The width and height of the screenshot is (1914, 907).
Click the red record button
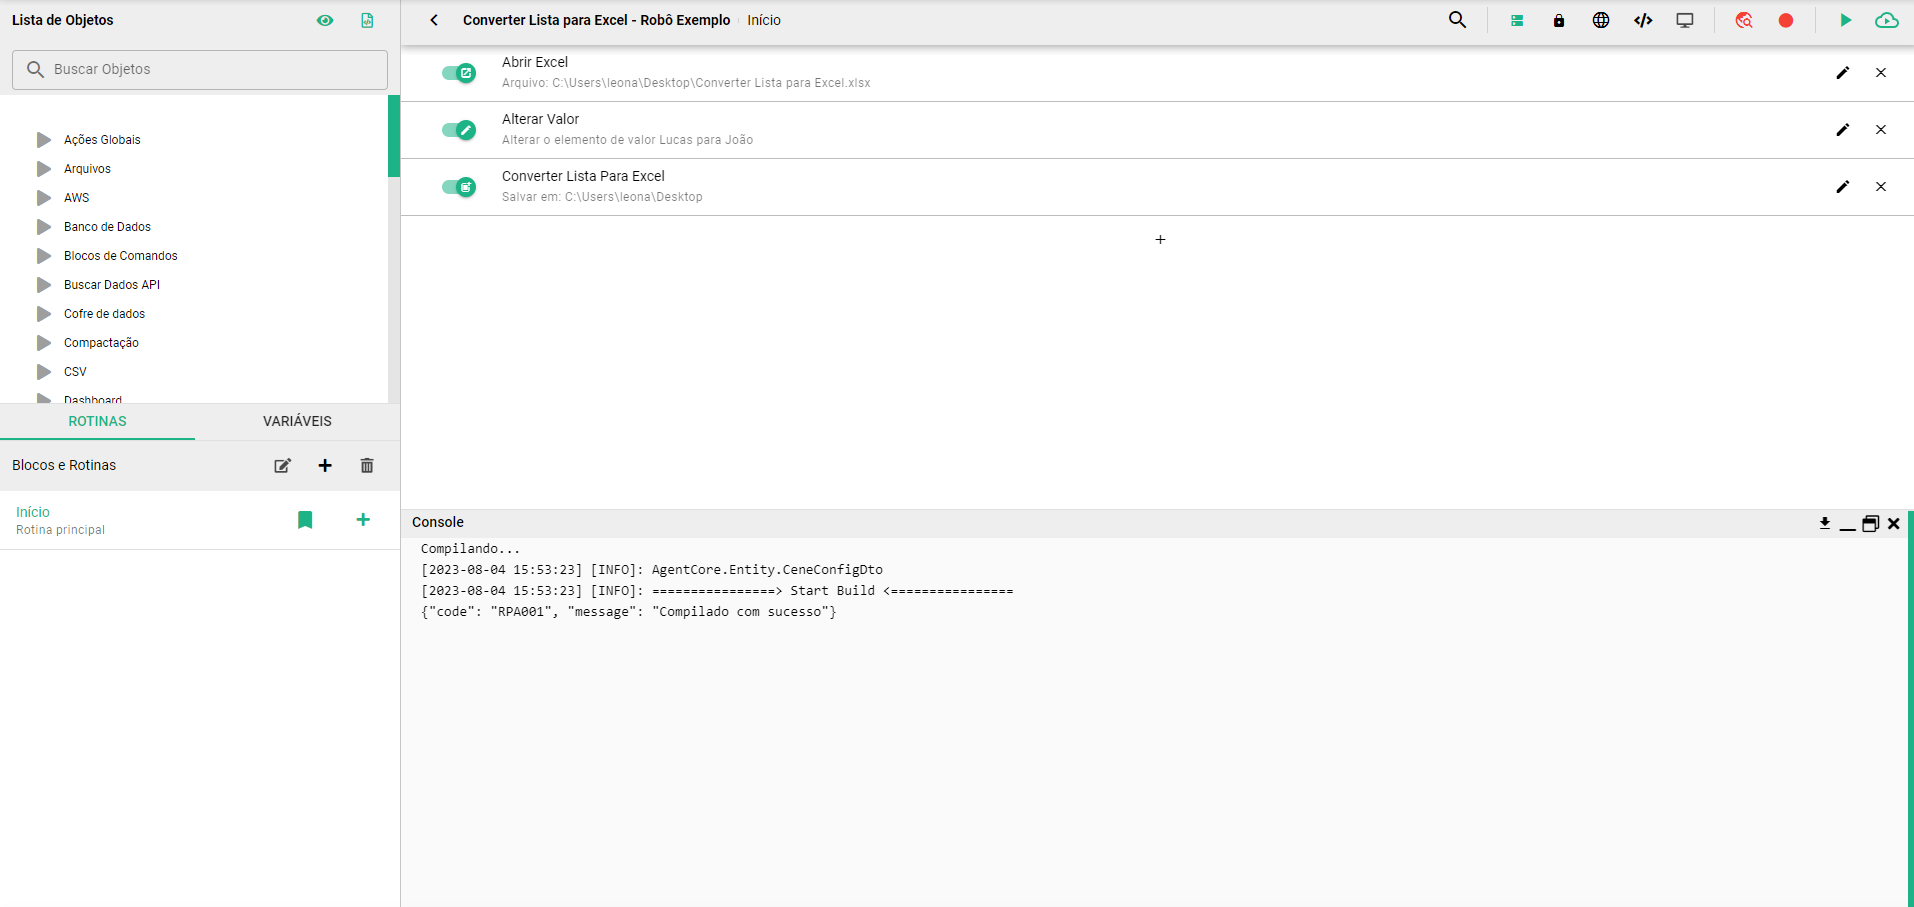click(x=1786, y=20)
